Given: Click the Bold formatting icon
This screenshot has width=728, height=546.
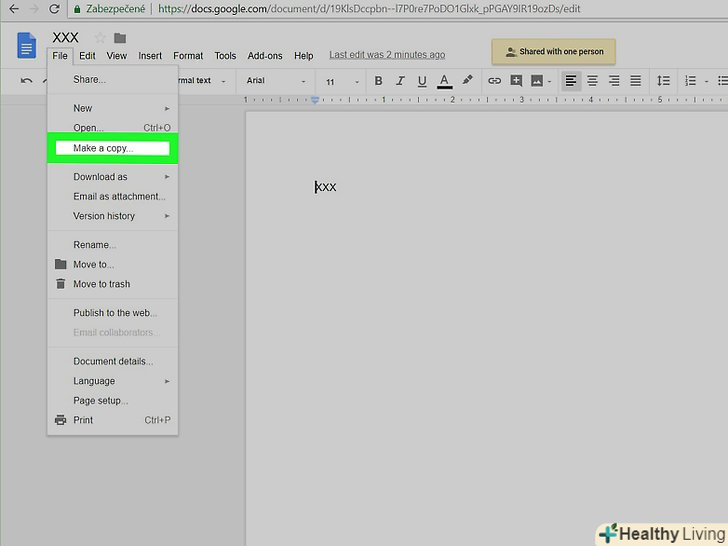Looking at the screenshot, I should (378, 81).
